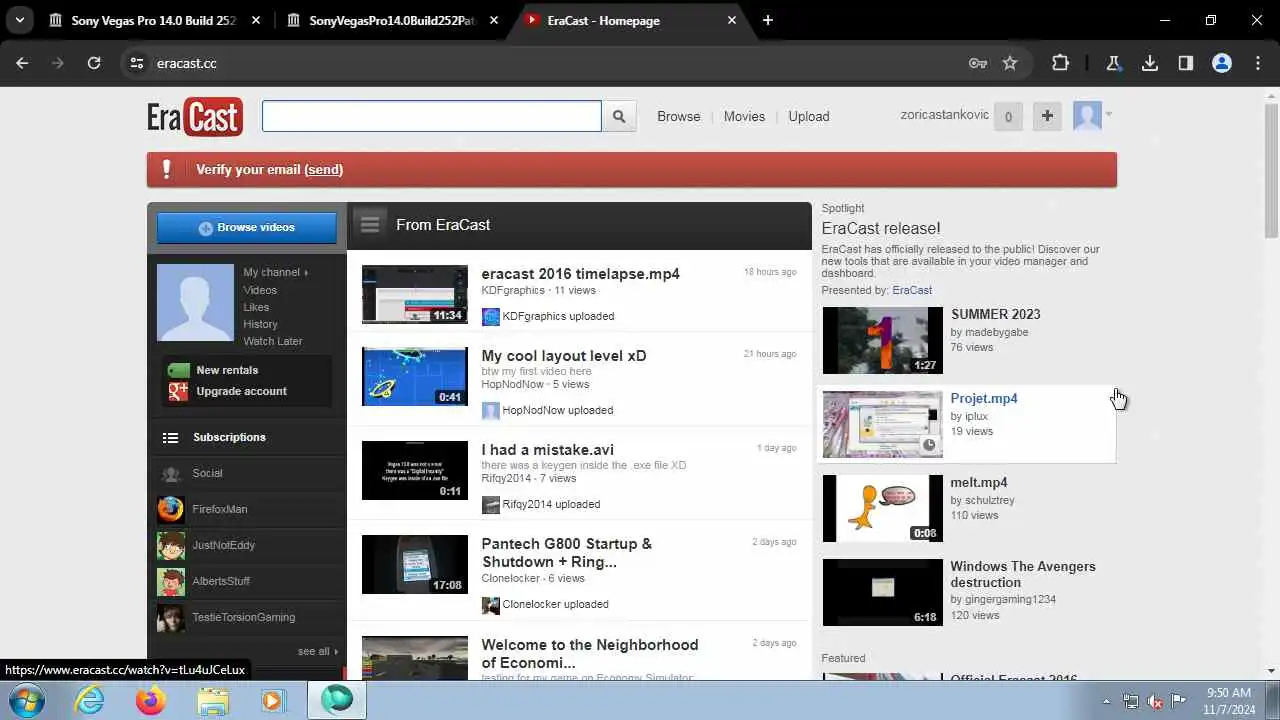Screen dimensions: 1280x720
Task: Switch to the SonyVegasPro14.0Build252Pat tab
Action: (392, 20)
